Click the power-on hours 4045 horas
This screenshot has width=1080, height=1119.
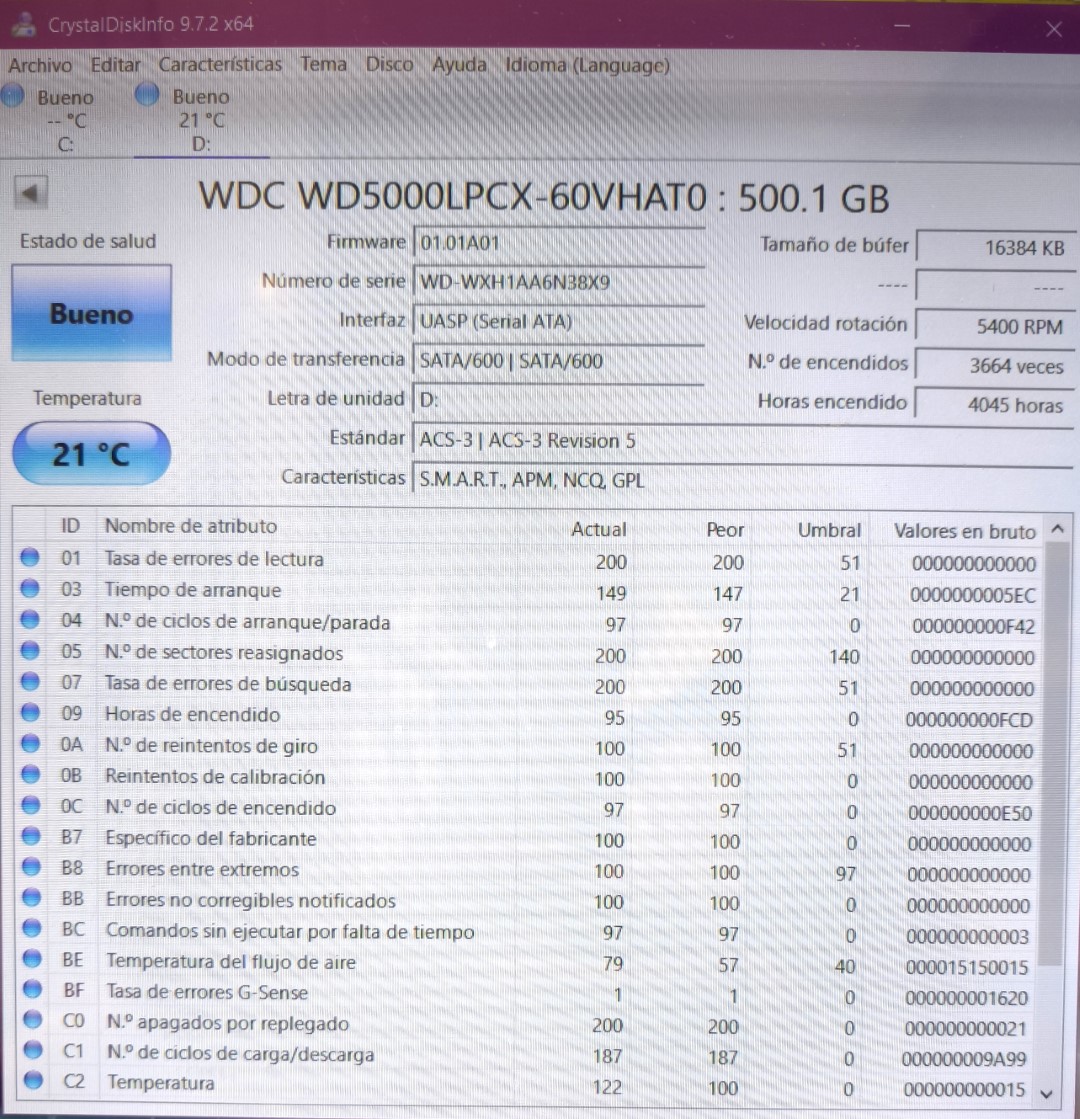(996, 405)
